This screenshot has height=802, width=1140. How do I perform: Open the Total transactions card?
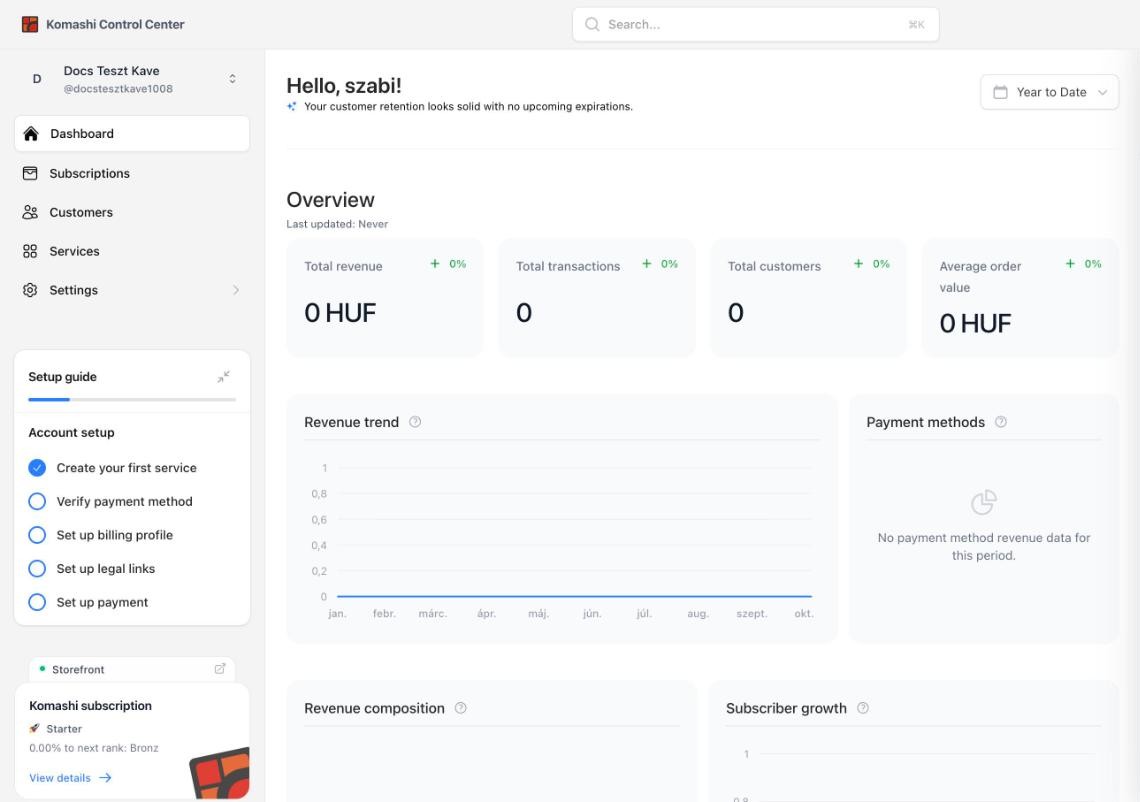pos(596,297)
